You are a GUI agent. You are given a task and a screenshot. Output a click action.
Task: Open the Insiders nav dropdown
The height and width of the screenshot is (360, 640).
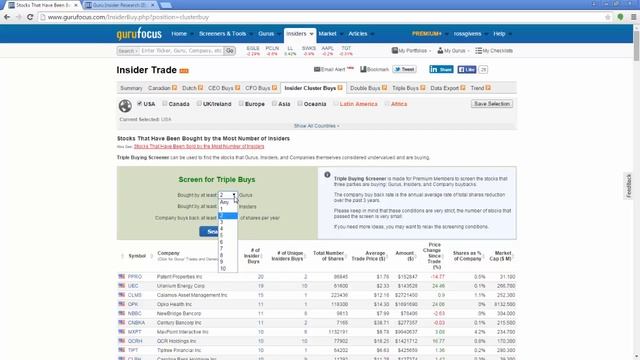pyautogui.click(x=300, y=34)
